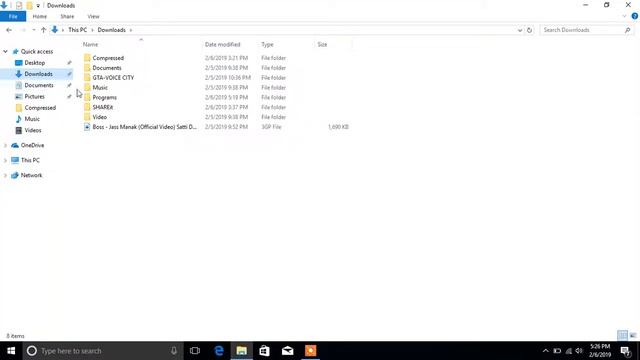640x360 pixels.
Task: Open network status tray icon
Action: pos(568,351)
